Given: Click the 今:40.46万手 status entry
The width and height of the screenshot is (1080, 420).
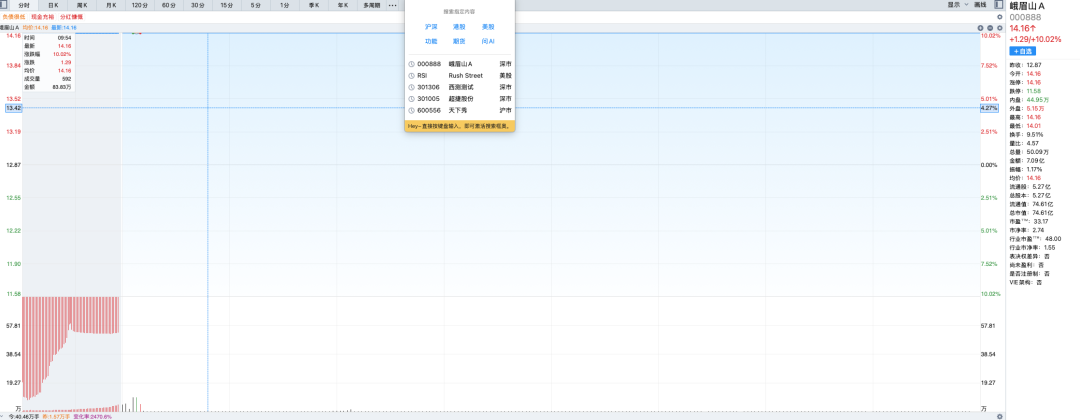Looking at the screenshot, I should point(23,417).
